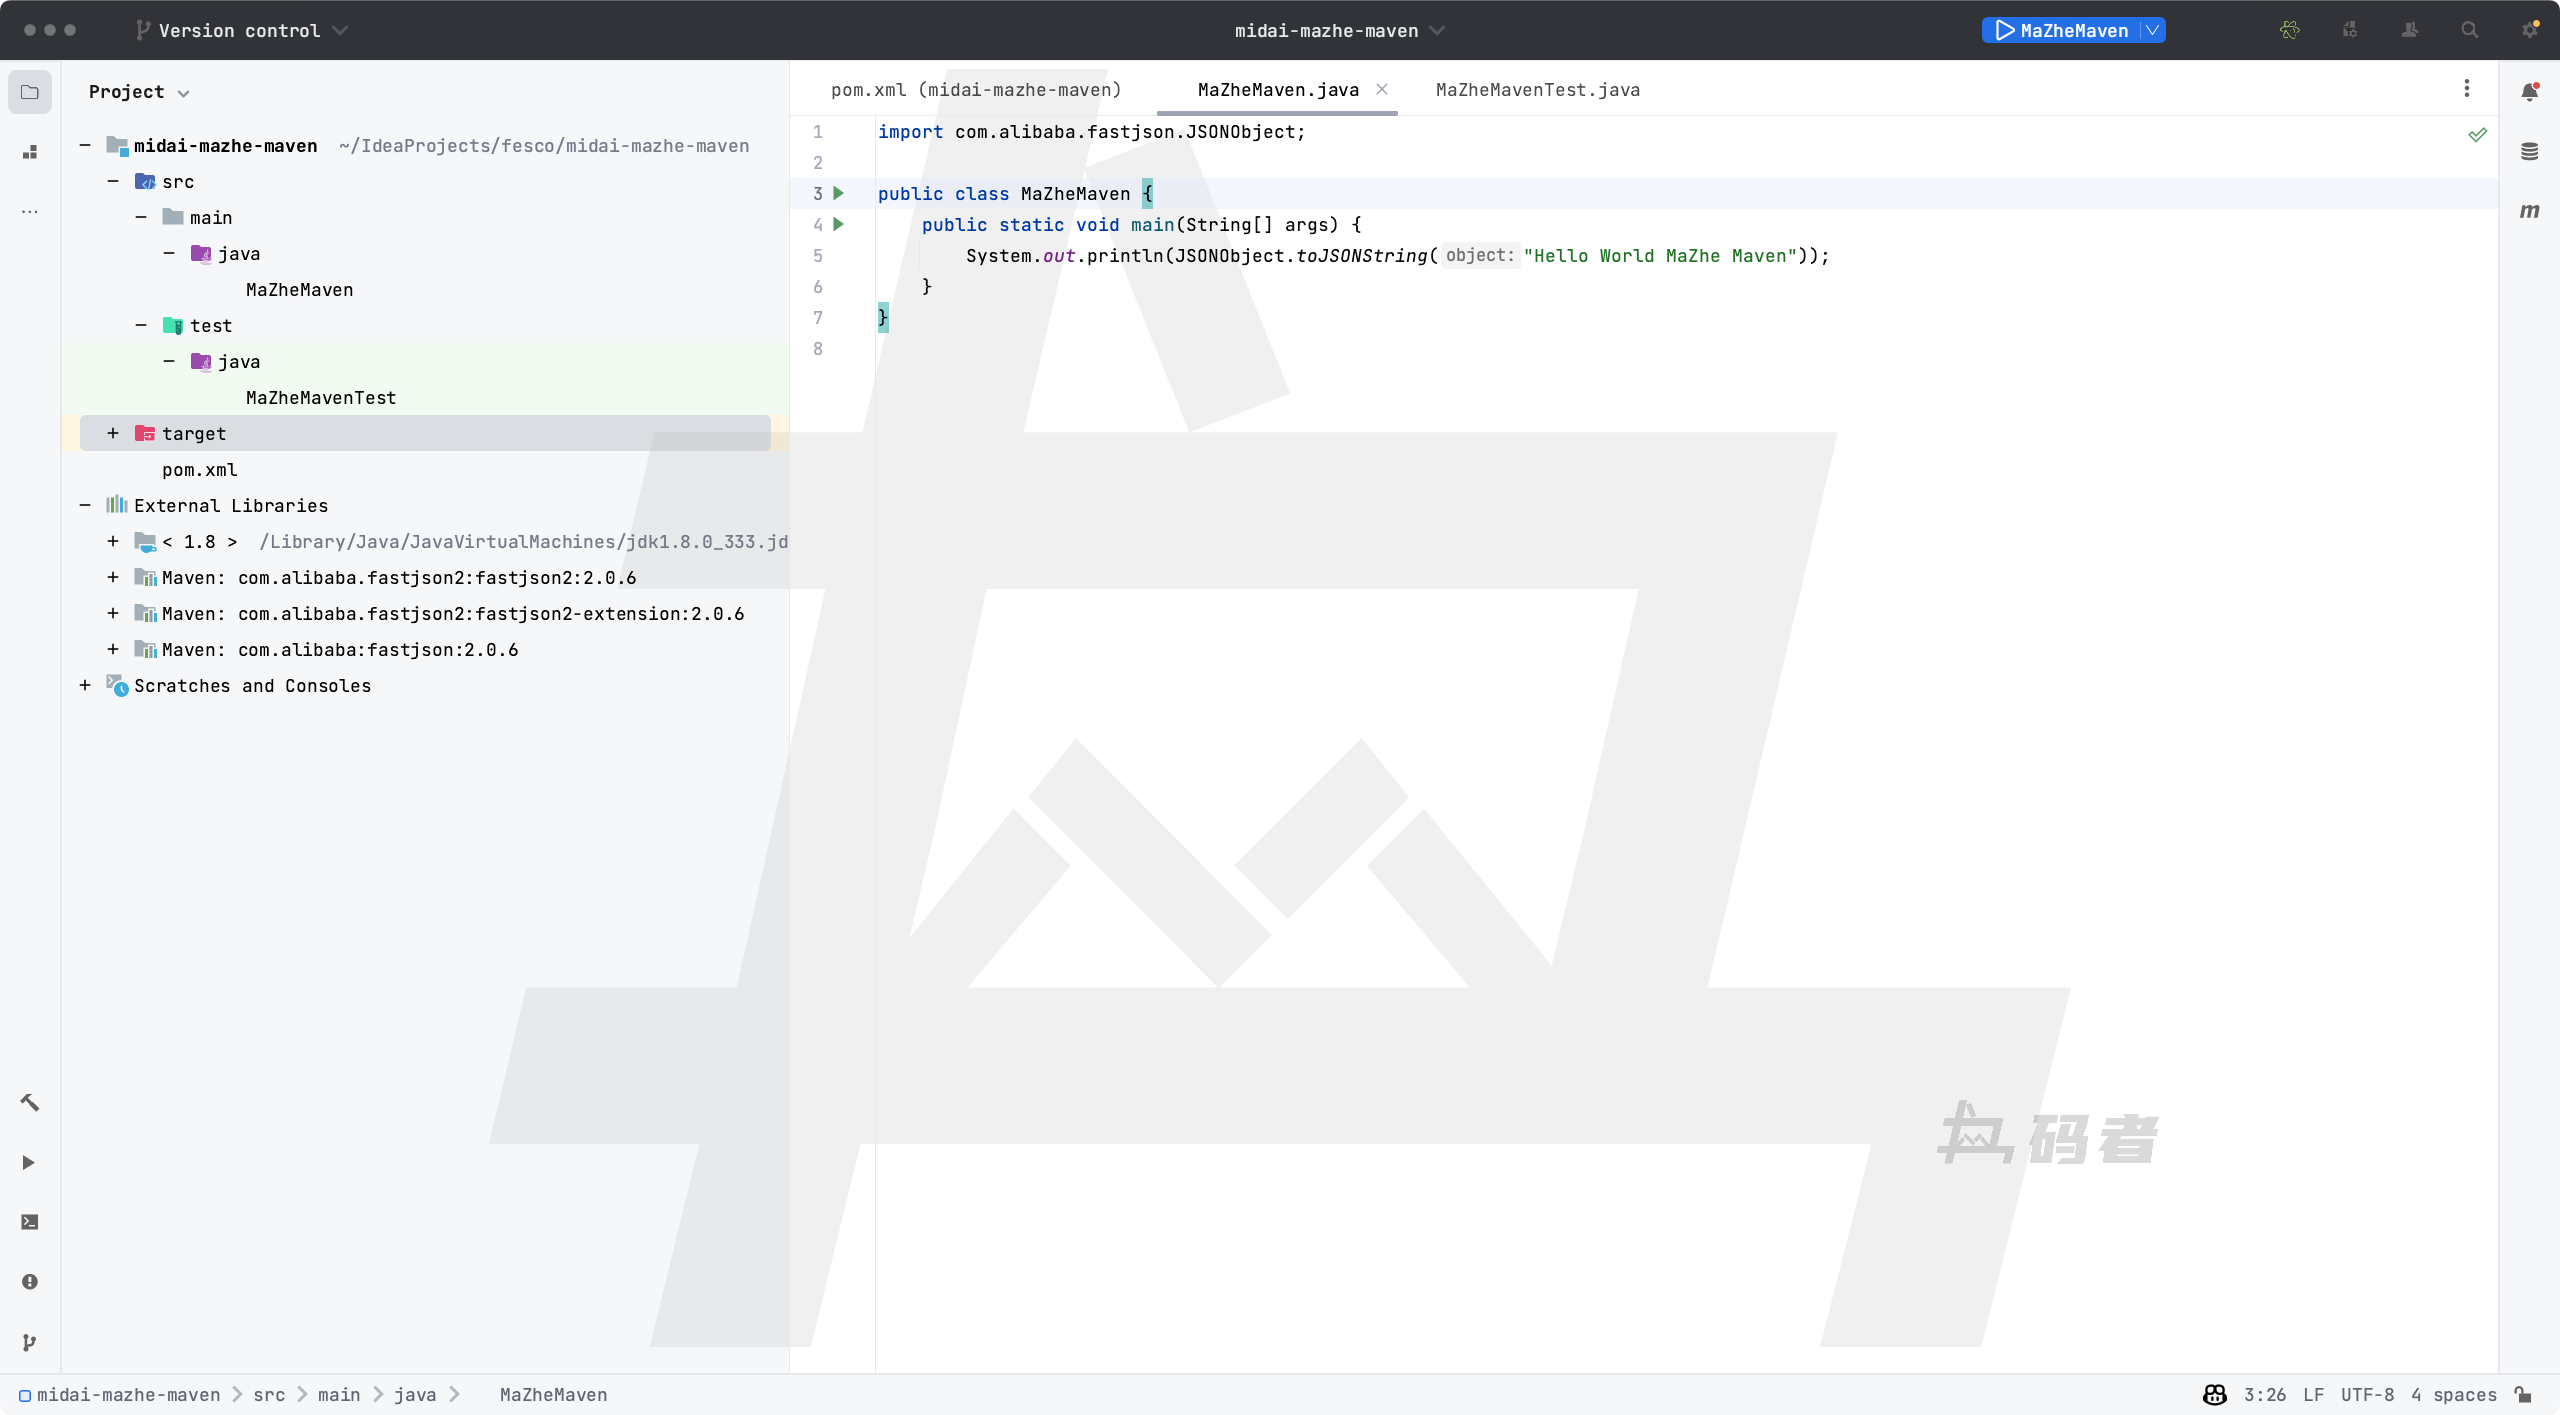
Task: Click the run gutter arrow beside main method
Action: [839, 224]
